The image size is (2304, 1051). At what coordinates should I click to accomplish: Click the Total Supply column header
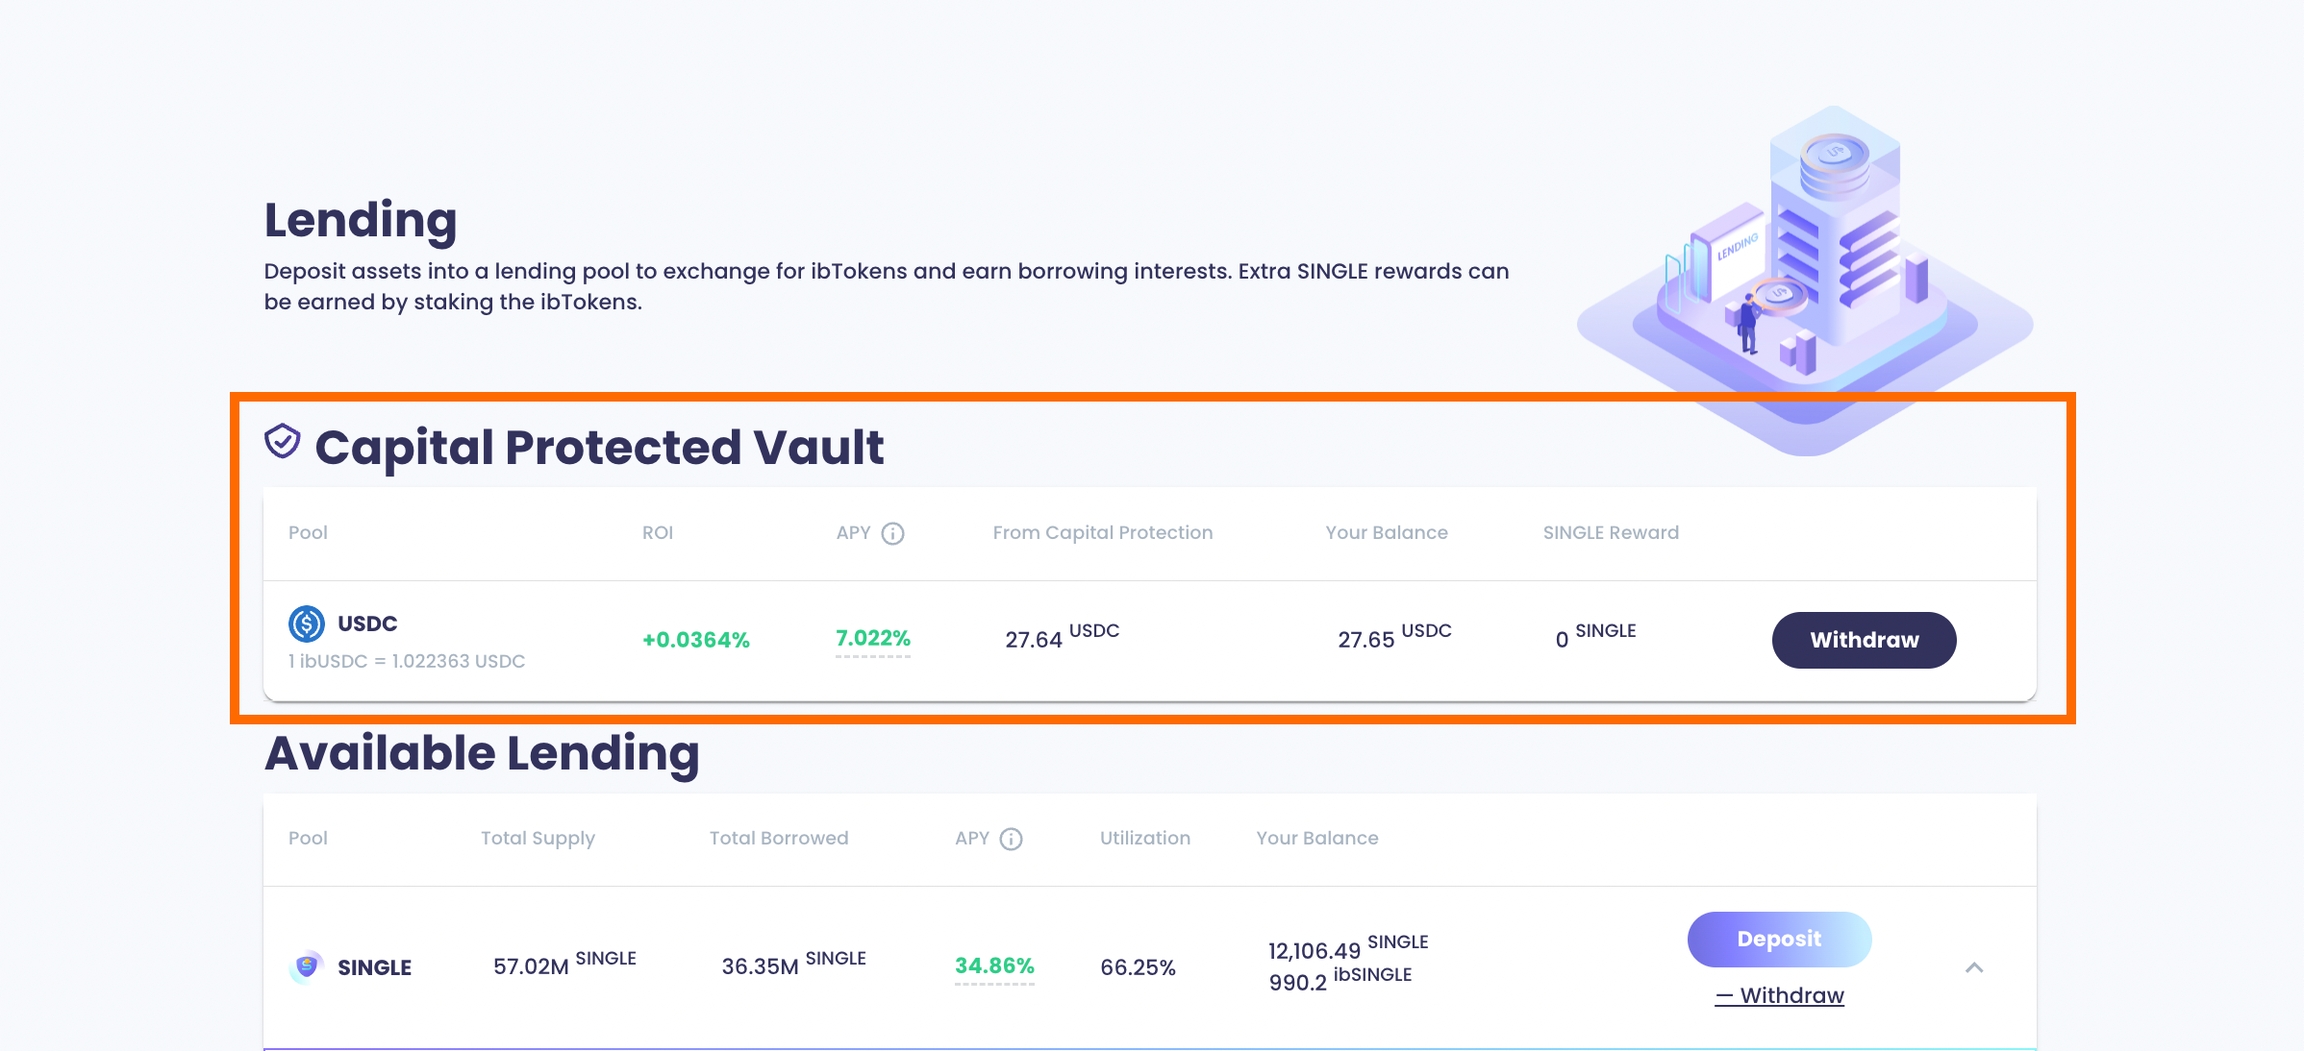[537, 838]
